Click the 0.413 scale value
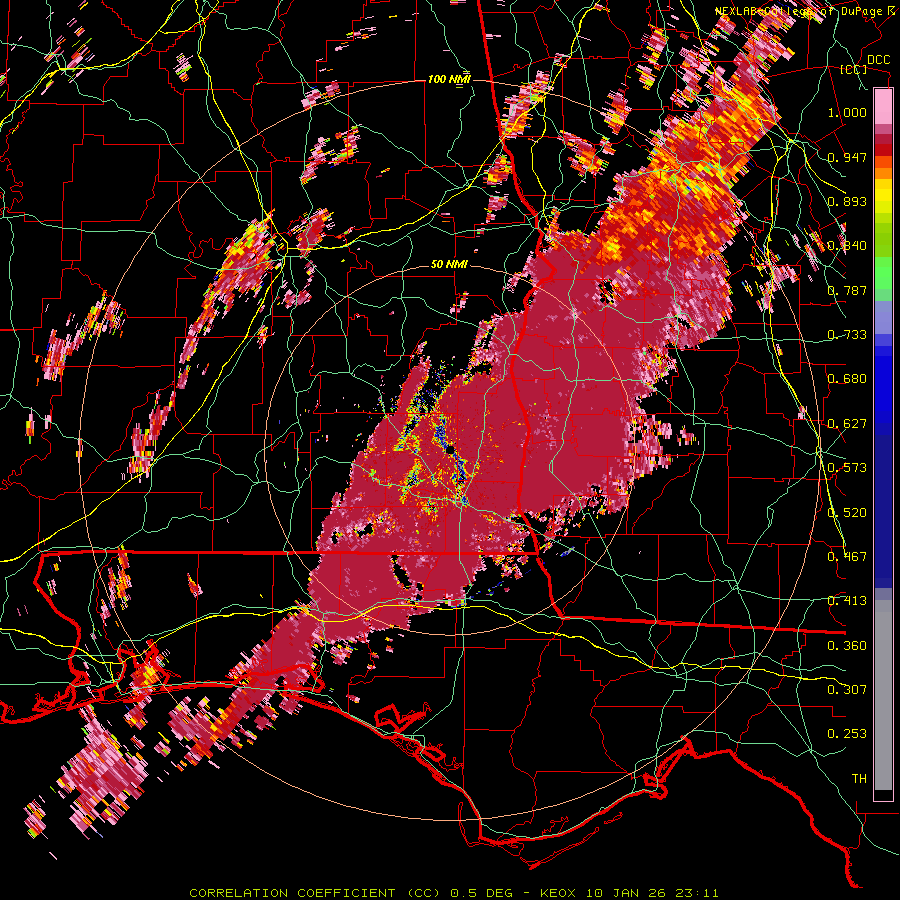Screen dimensions: 900x900 (x=847, y=601)
